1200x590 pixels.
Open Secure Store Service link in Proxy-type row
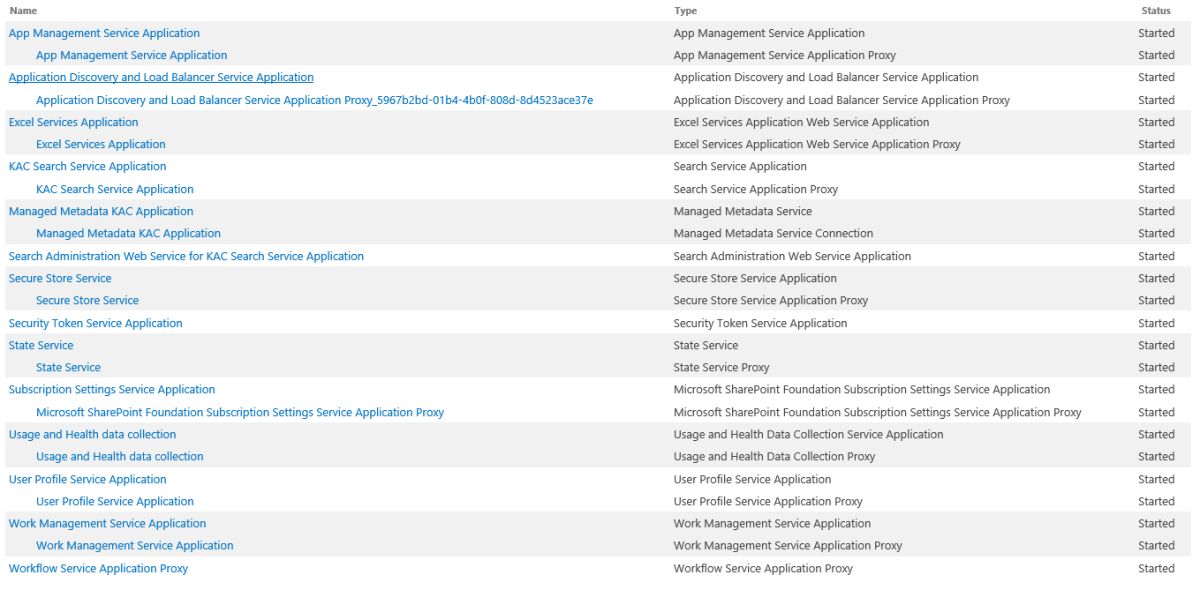[x=87, y=300]
